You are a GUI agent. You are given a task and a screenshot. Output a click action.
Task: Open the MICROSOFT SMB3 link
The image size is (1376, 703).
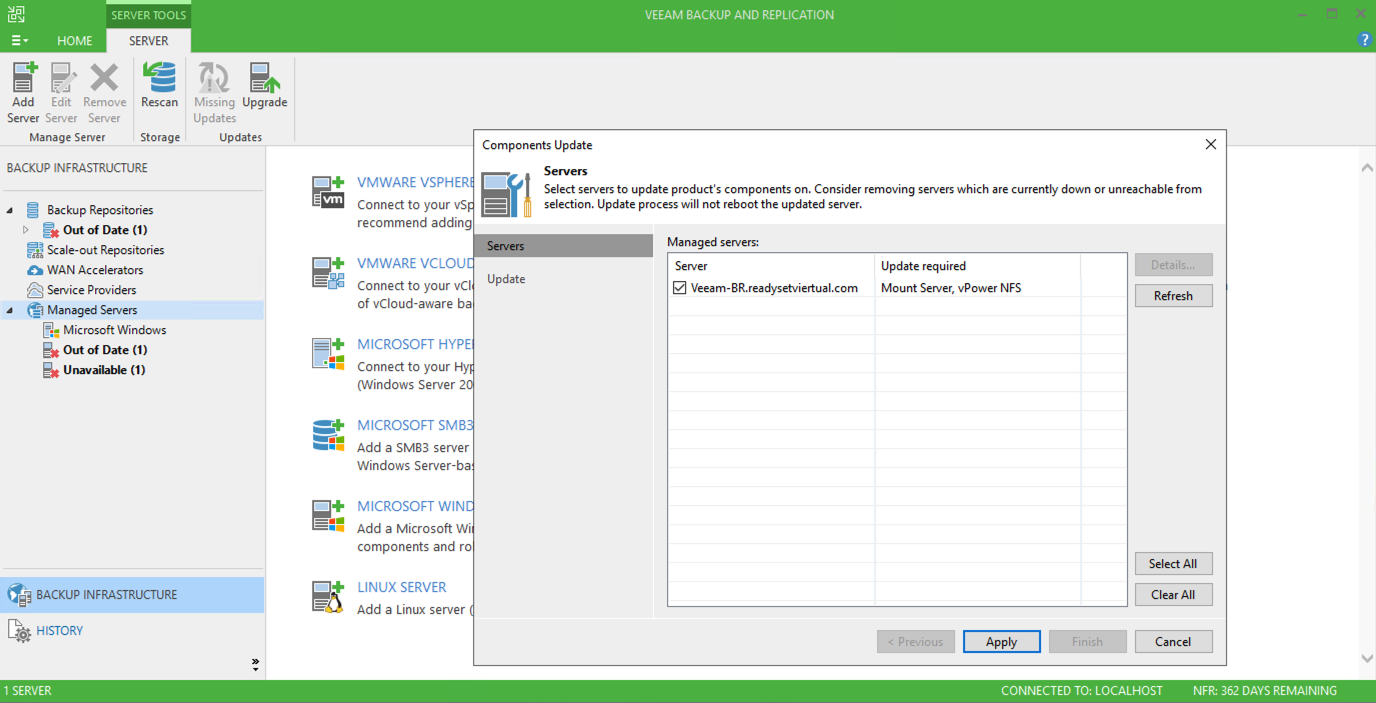415,426
